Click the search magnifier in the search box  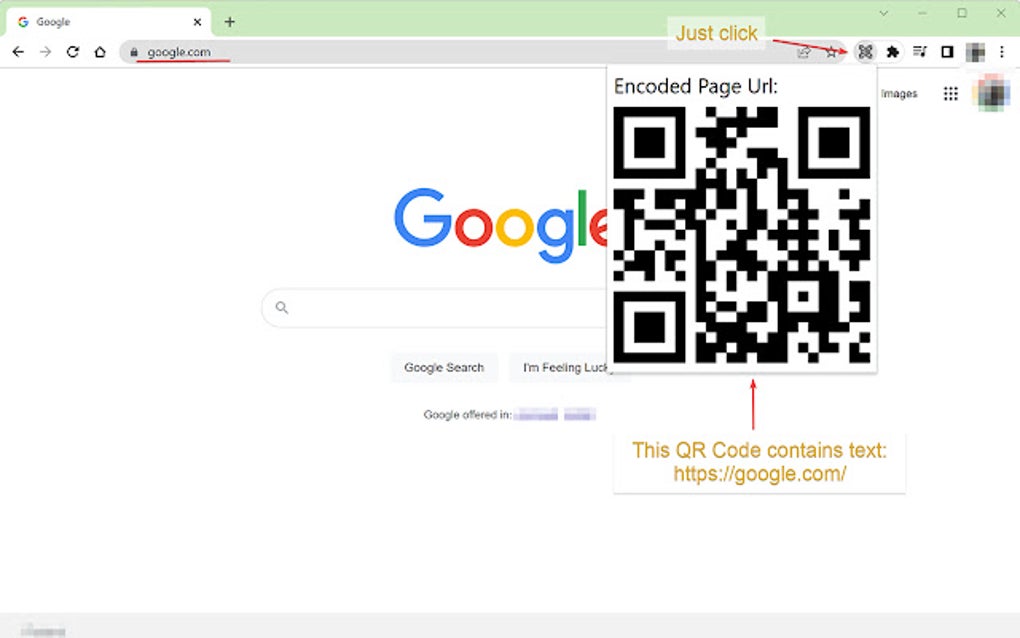281,308
